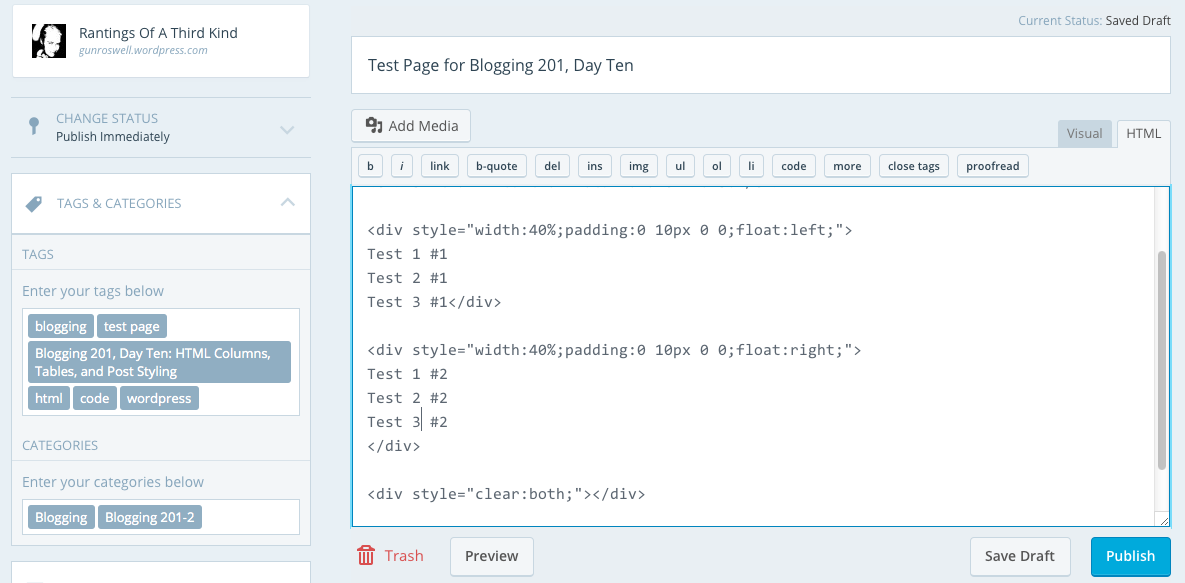The image size is (1185, 583).
Task: Click the Add Media button
Action: tap(411, 126)
